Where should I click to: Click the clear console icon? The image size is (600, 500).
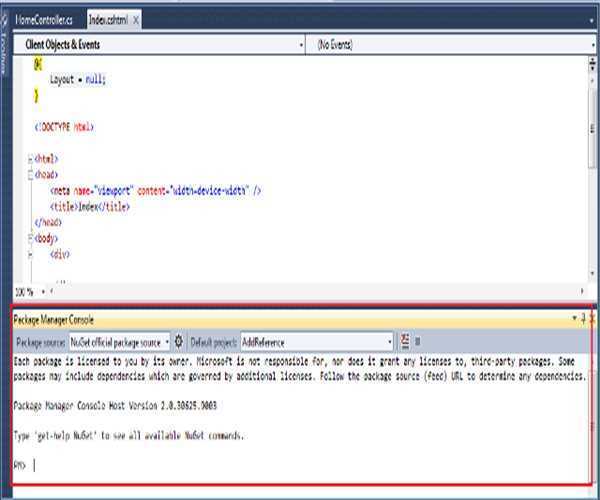pos(404,341)
